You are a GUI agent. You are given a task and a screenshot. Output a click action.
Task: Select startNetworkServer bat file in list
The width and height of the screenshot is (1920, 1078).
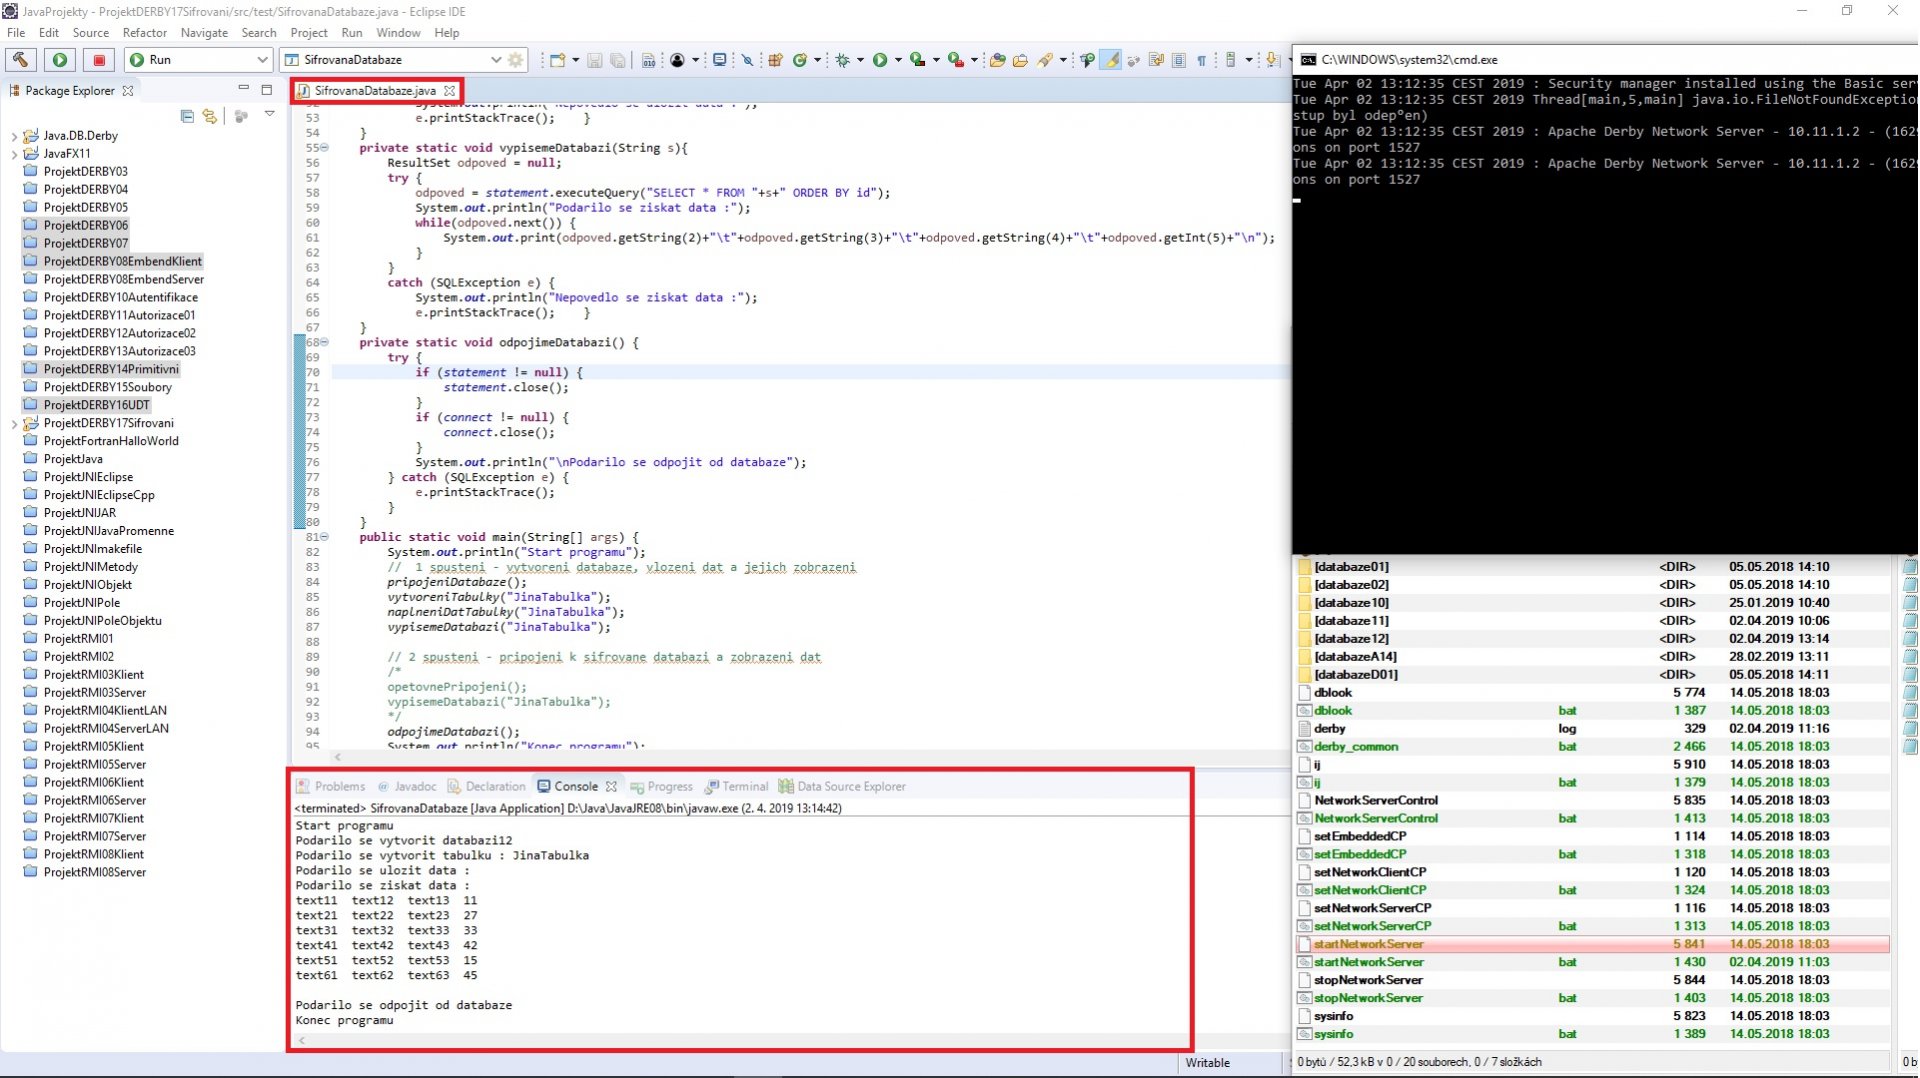tap(1368, 962)
